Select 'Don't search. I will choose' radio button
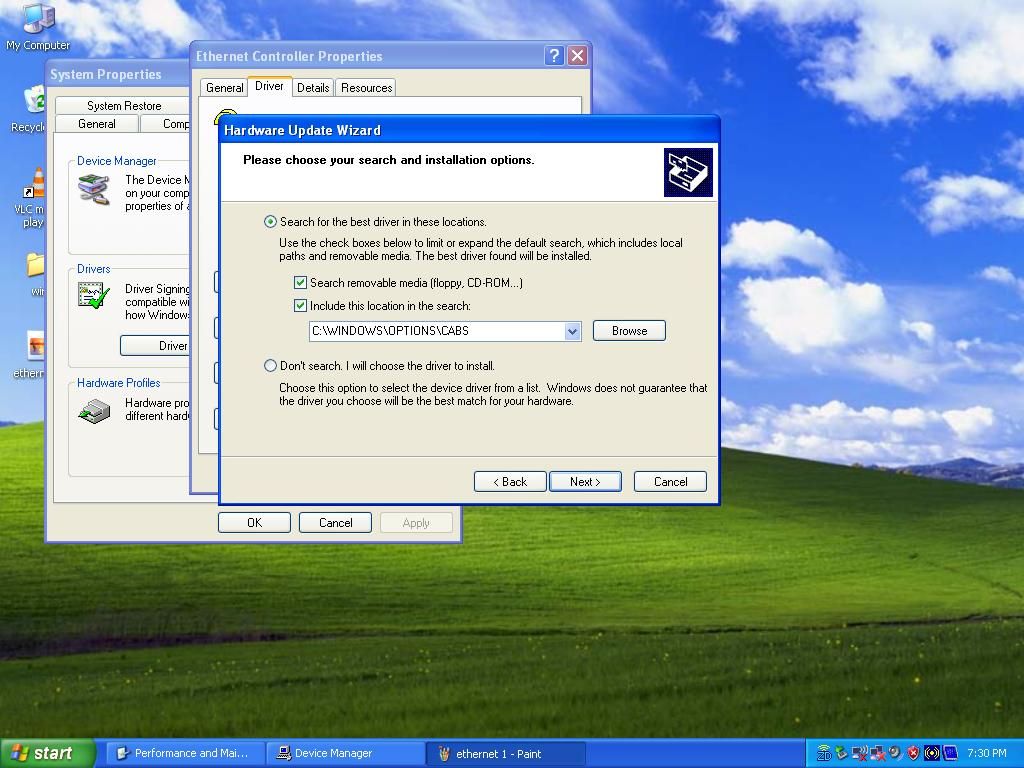 [270, 366]
